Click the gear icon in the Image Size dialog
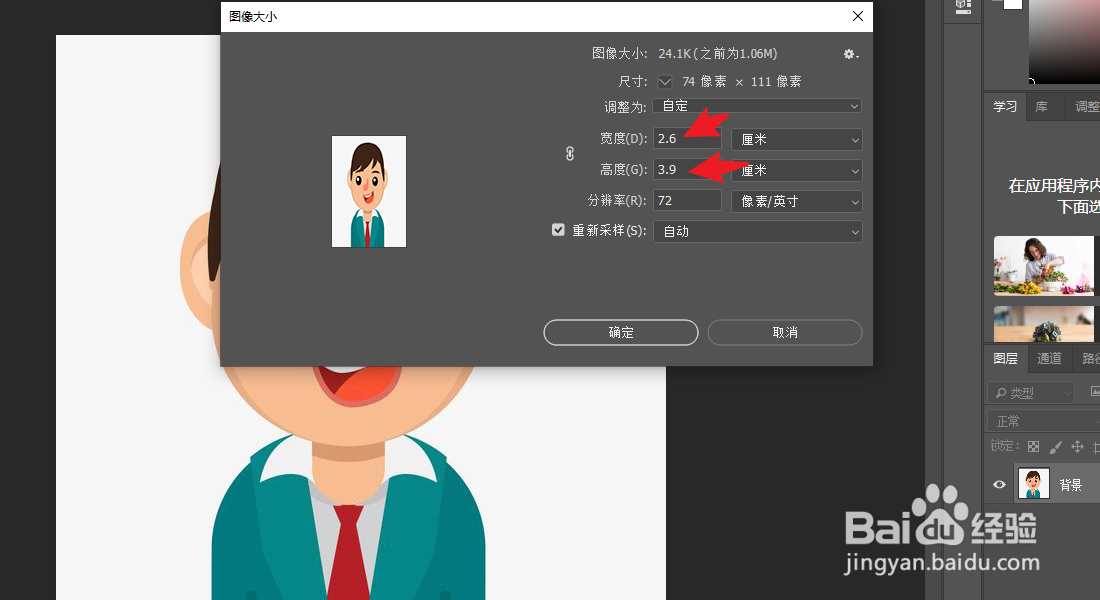This screenshot has height=600, width=1100. 849,54
